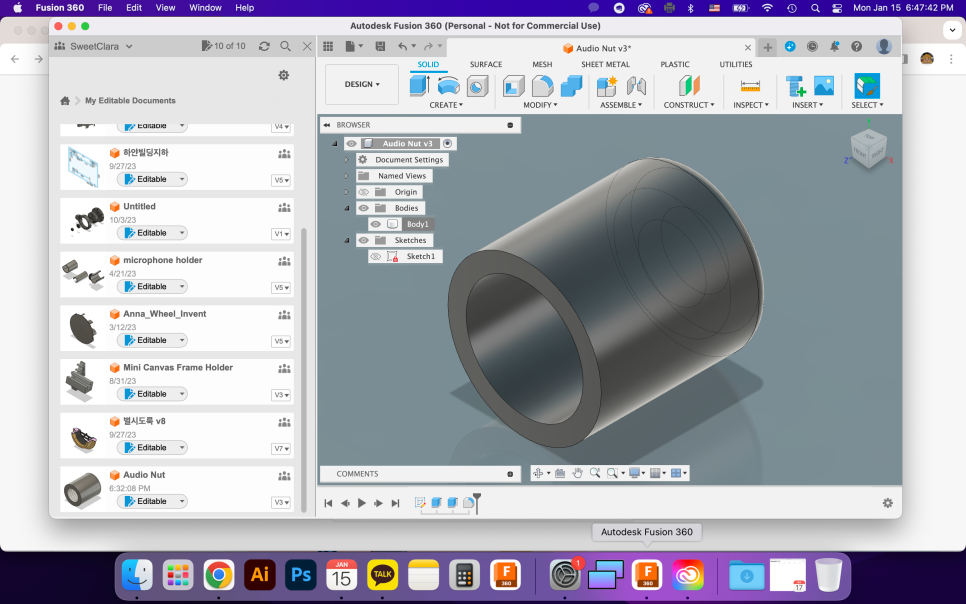
Task: Click the New Component icon
Action: click(607, 86)
